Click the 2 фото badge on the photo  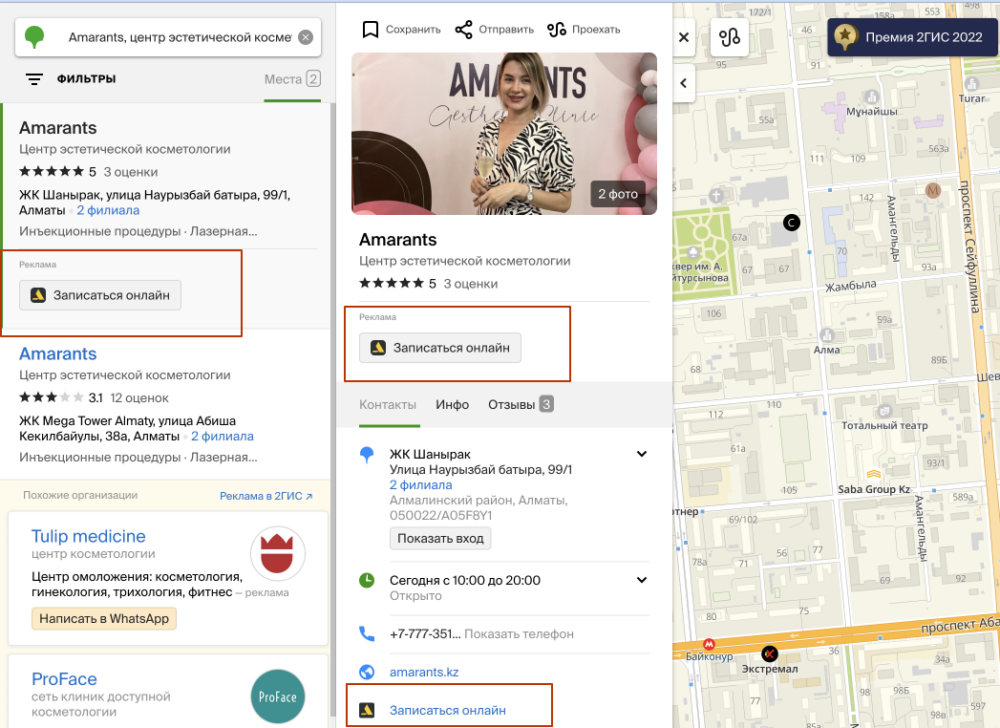[617, 194]
